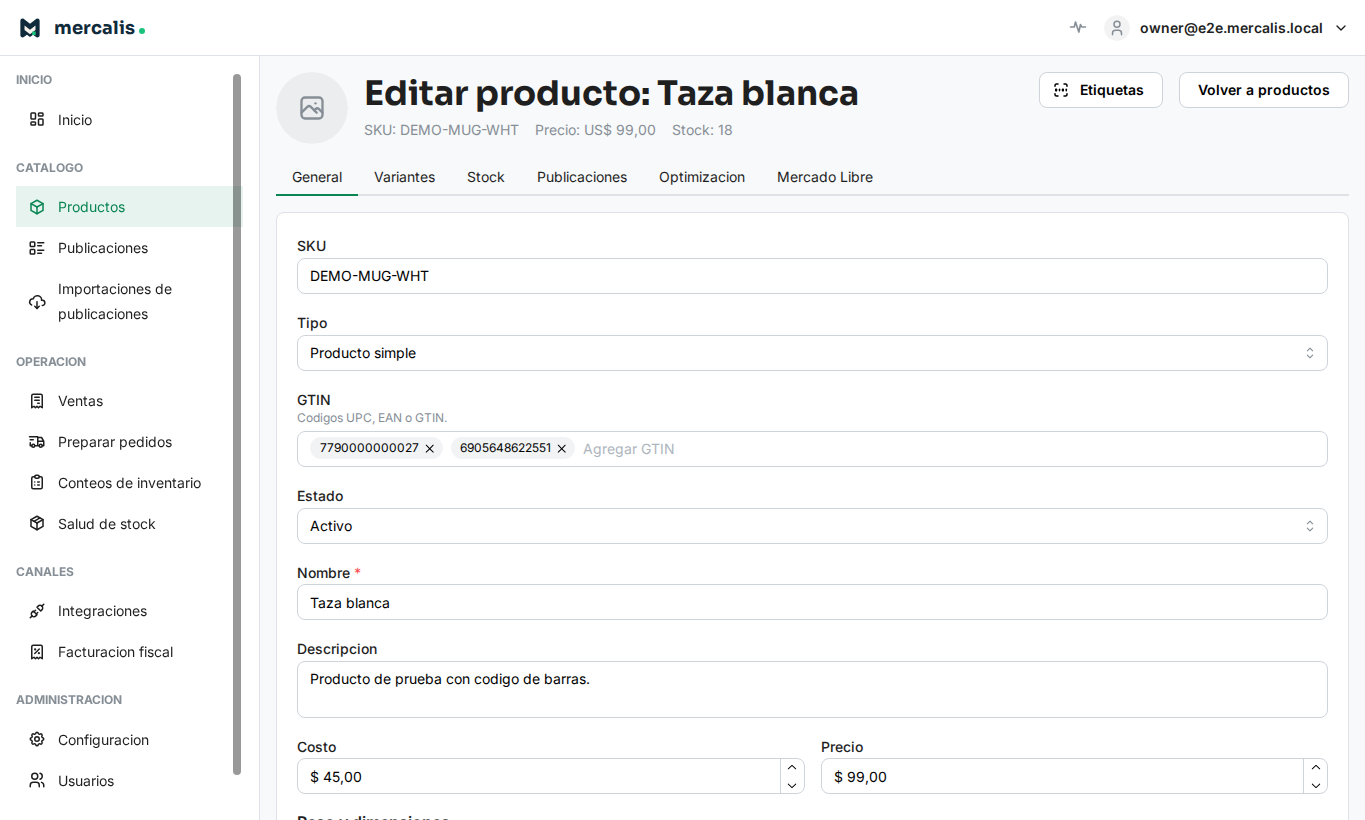The image size is (1365, 820).
Task: Click the 'SKU: DEMO-MUG-WHT' header text
Action: [441, 130]
